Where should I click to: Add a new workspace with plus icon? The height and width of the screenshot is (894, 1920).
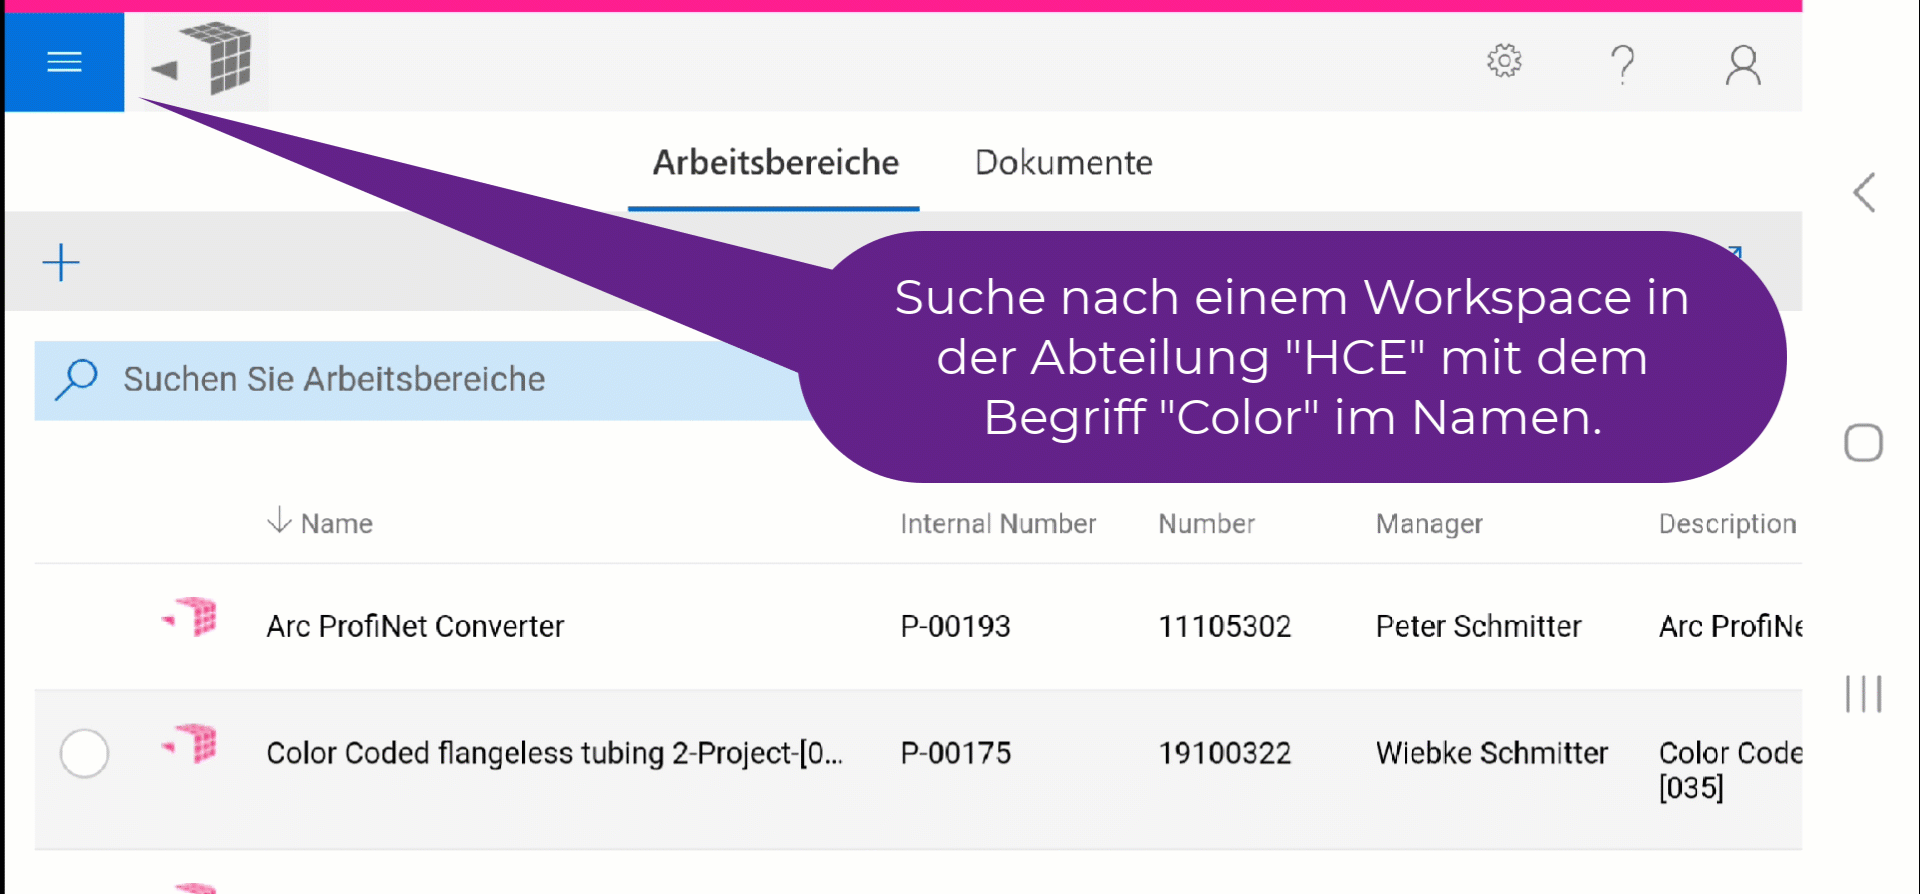(61, 262)
